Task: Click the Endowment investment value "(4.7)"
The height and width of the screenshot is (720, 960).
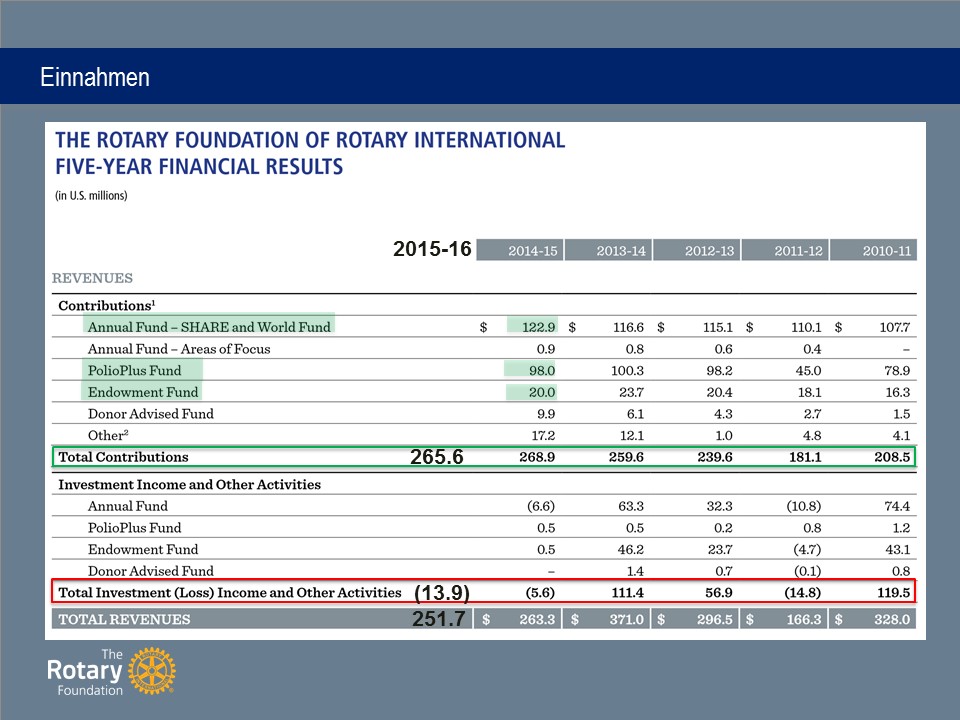Action: pos(807,549)
